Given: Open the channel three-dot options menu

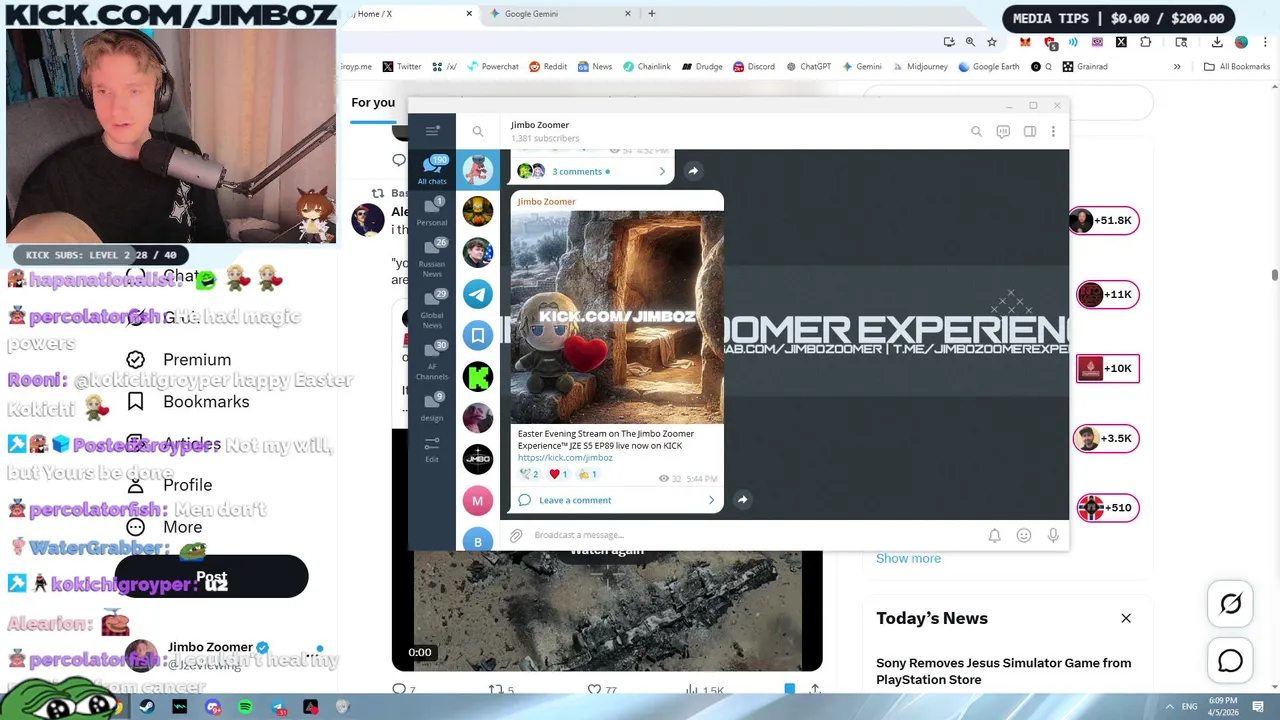Looking at the screenshot, I should click(x=1053, y=131).
